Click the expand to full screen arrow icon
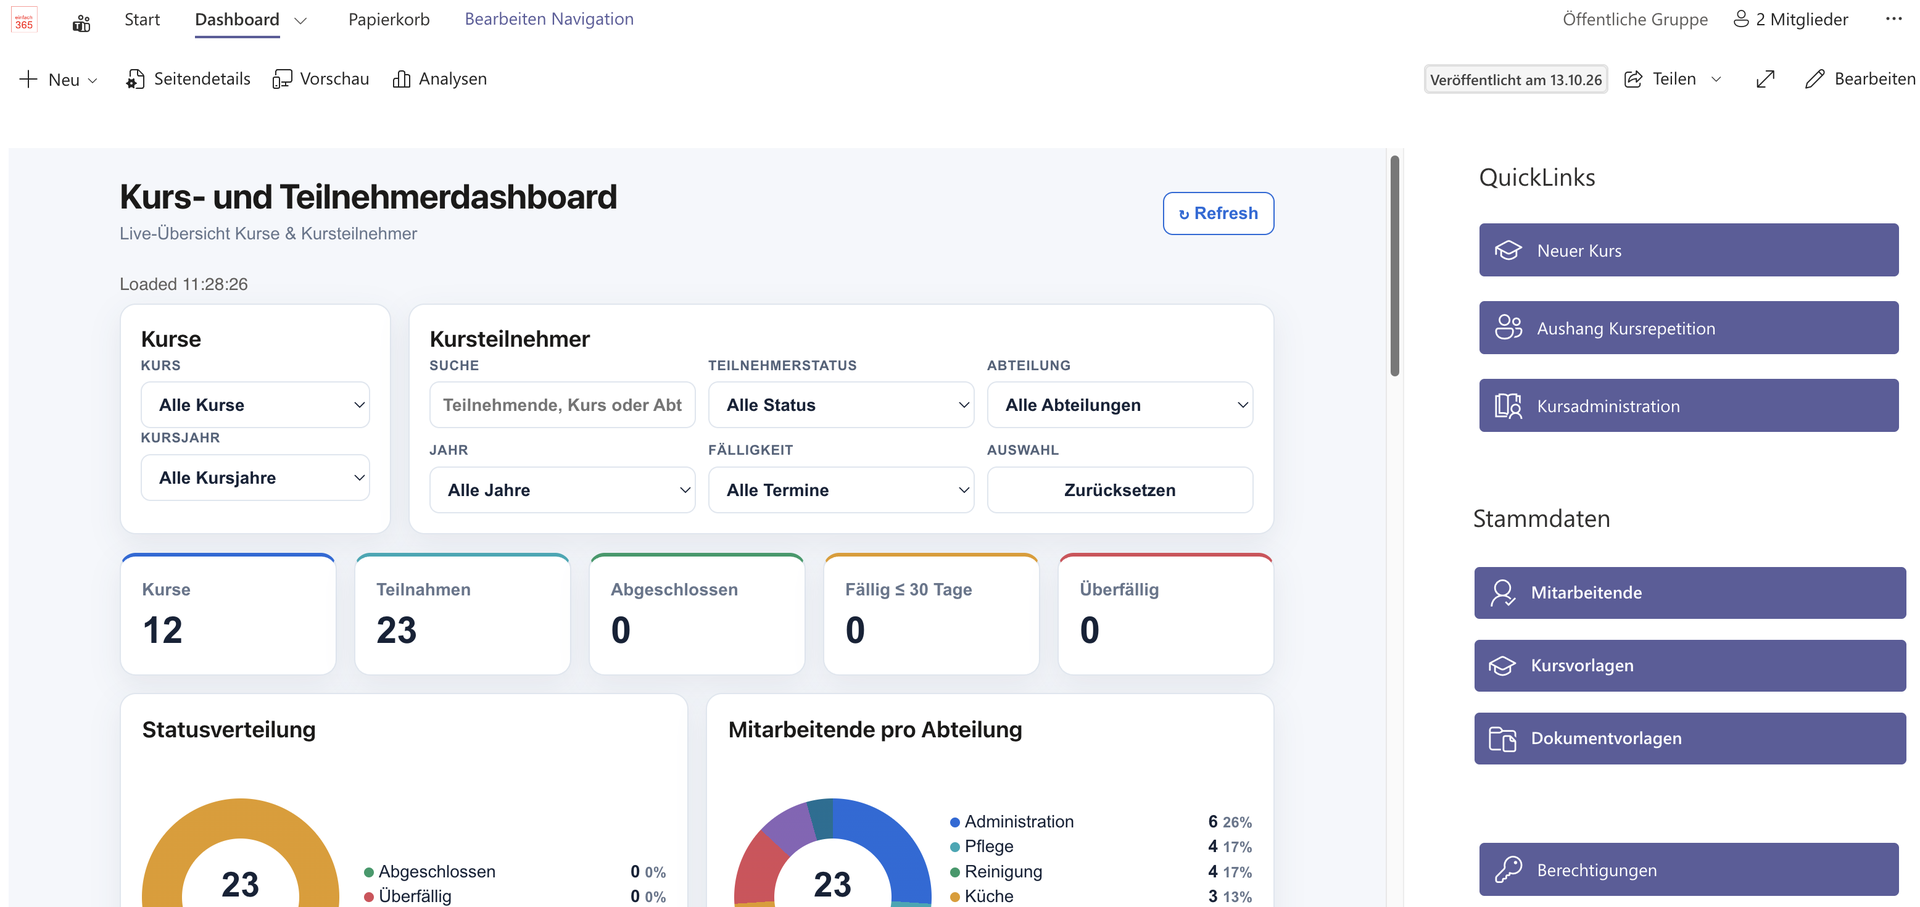The height and width of the screenshot is (907, 1920). coord(1766,79)
